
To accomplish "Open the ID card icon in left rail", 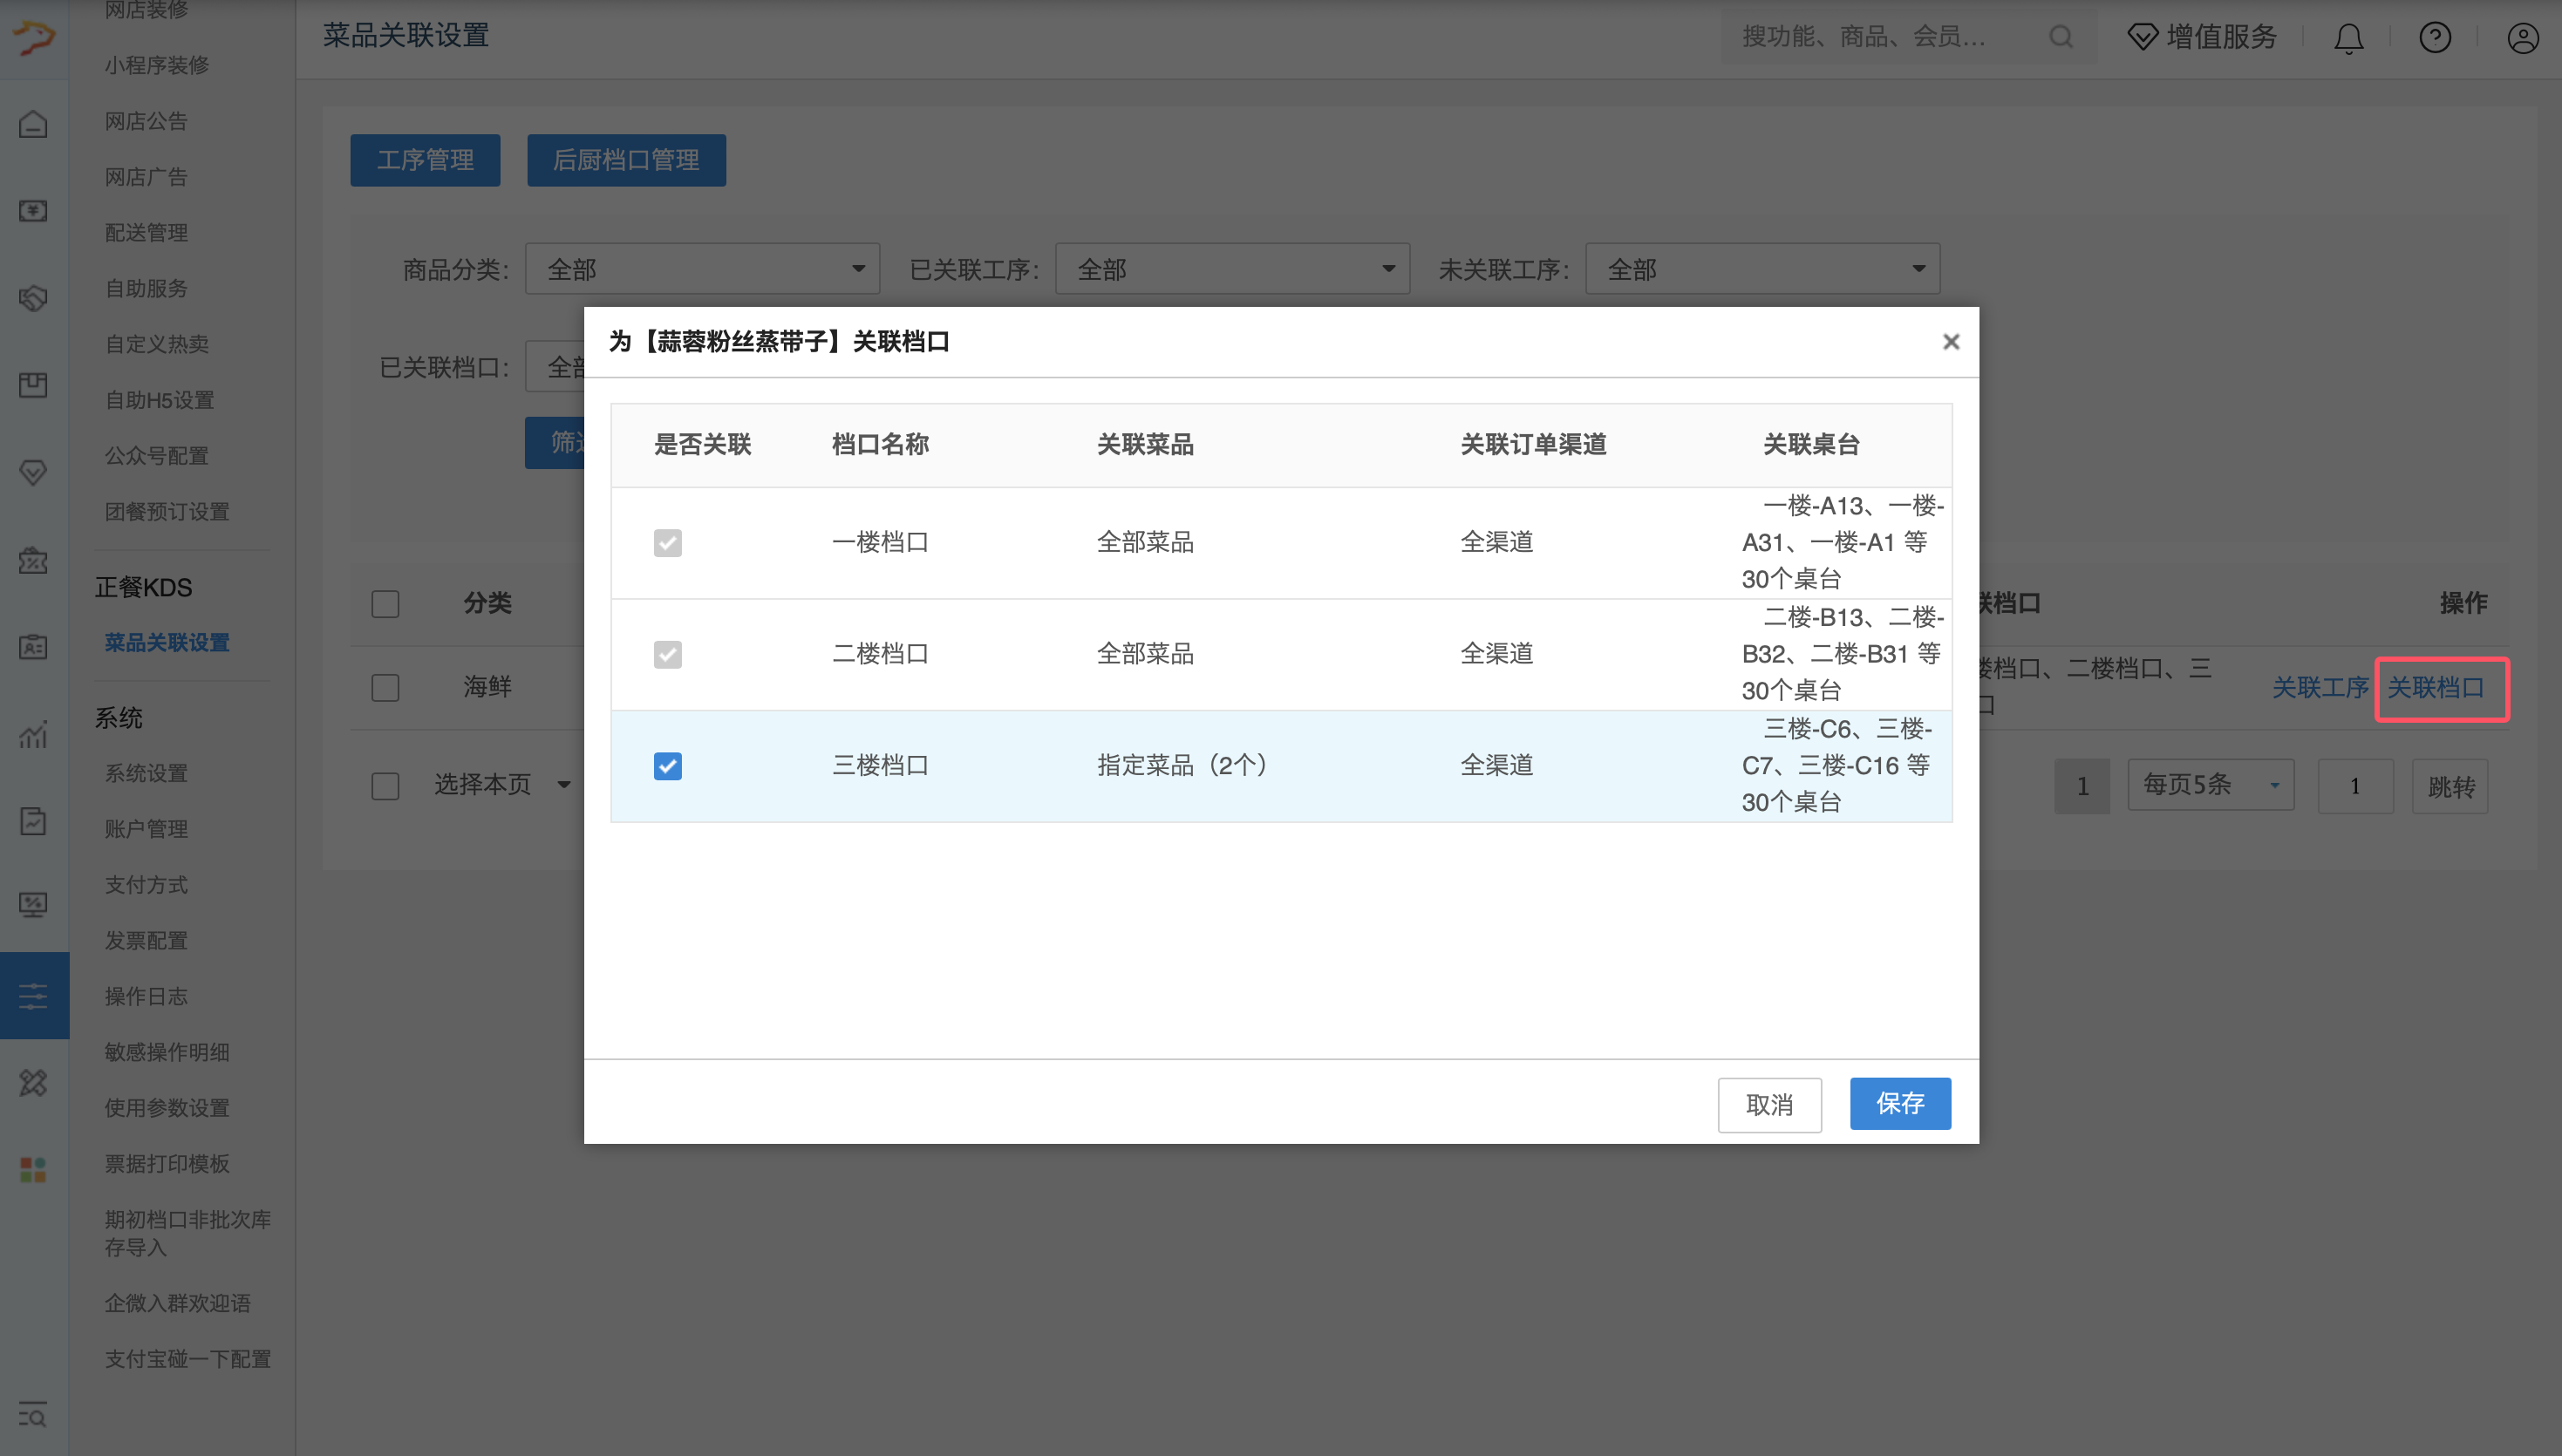I will 34,647.
